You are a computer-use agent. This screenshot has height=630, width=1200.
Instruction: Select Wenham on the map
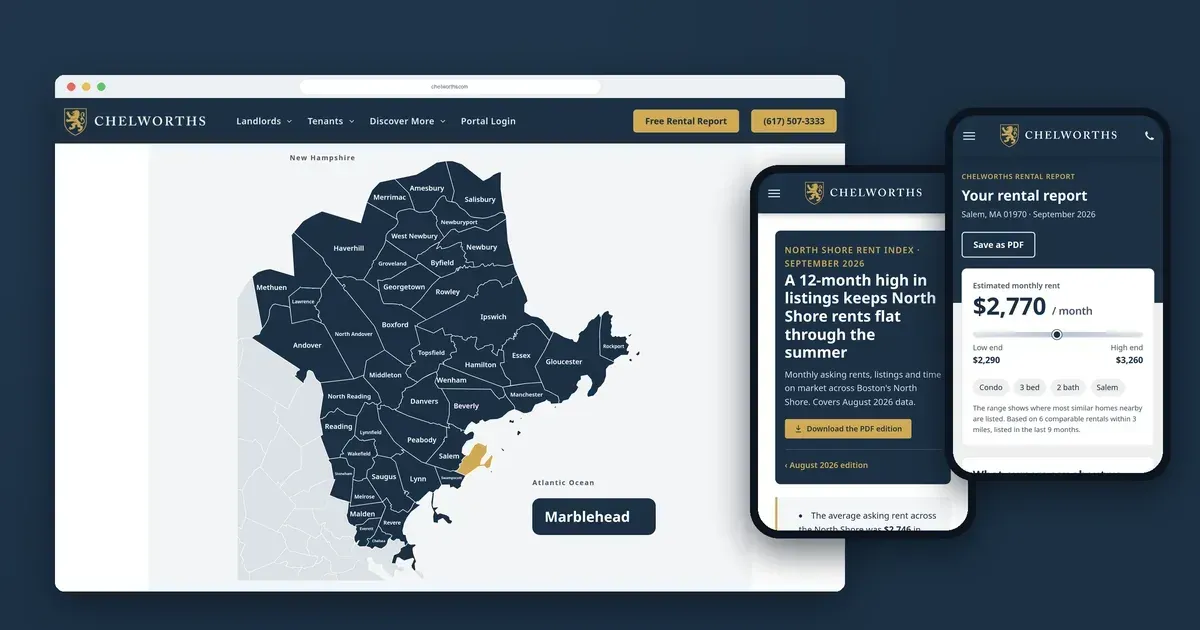point(451,380)
